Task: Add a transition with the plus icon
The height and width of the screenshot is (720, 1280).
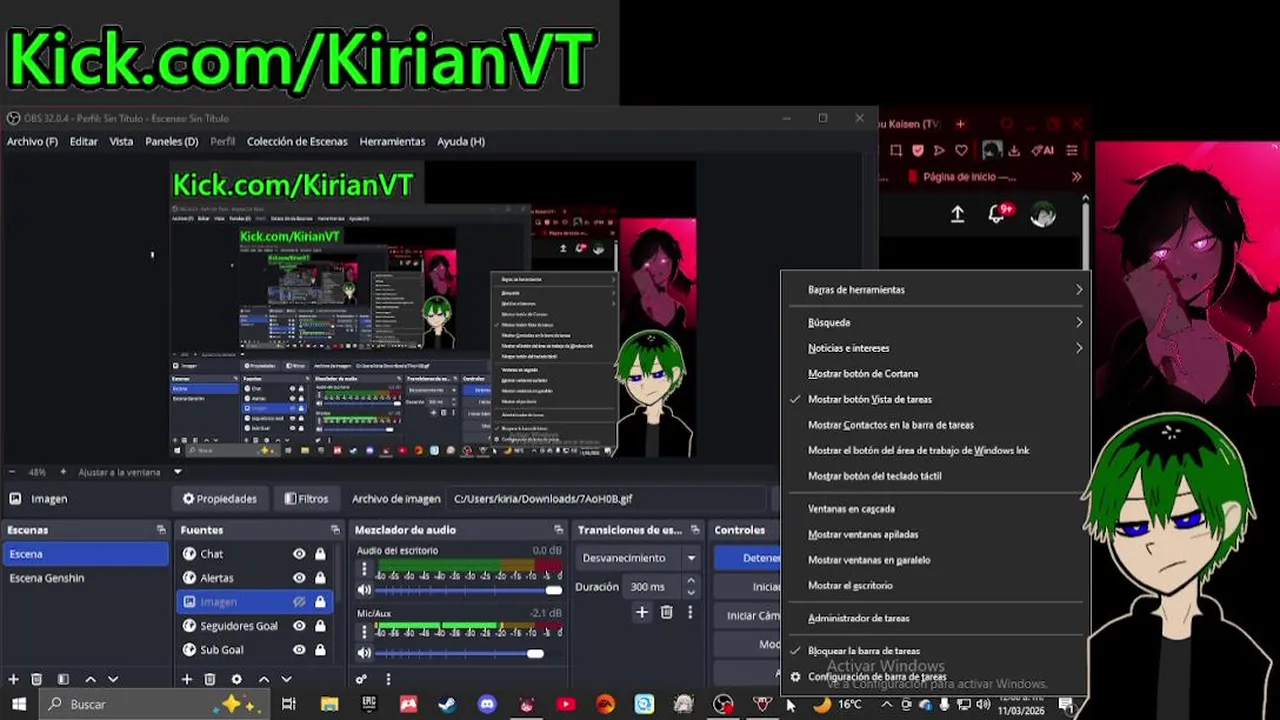Action: (642, 612)
